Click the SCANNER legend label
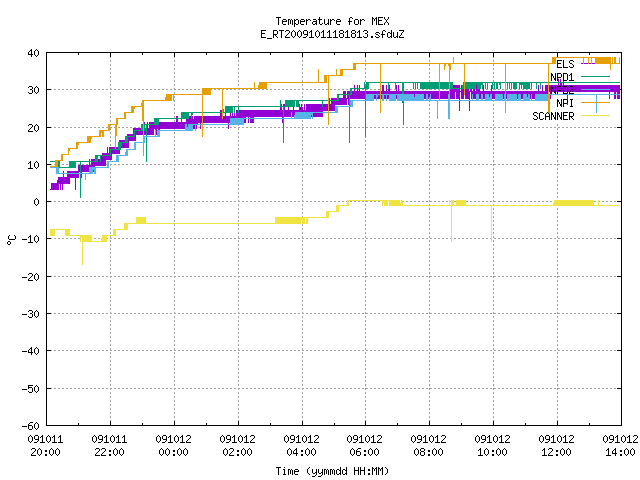This screenshot has width=640, height=480. click(x=553, y=116)
